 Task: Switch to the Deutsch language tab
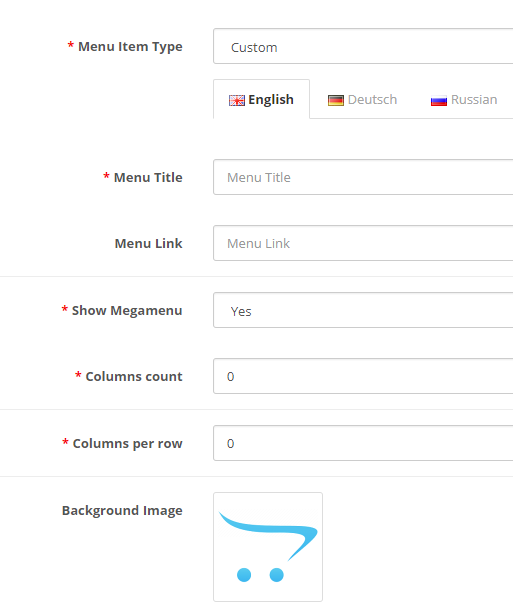click(x=363, y=99)
